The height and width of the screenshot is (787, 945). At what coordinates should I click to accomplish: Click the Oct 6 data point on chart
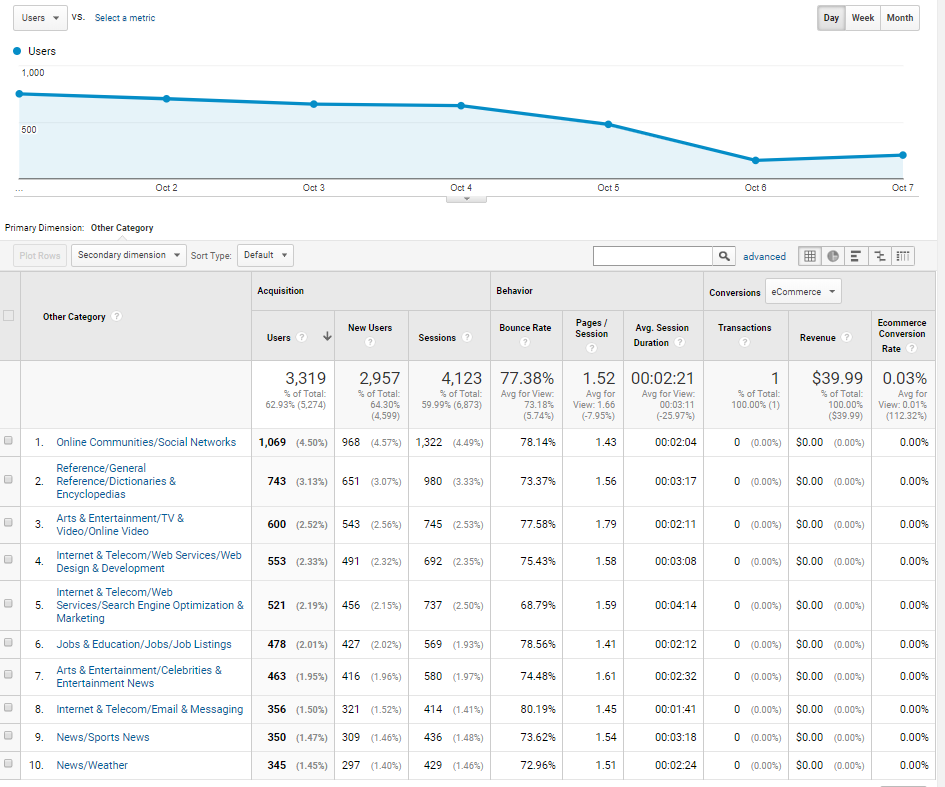pos(755,160)
